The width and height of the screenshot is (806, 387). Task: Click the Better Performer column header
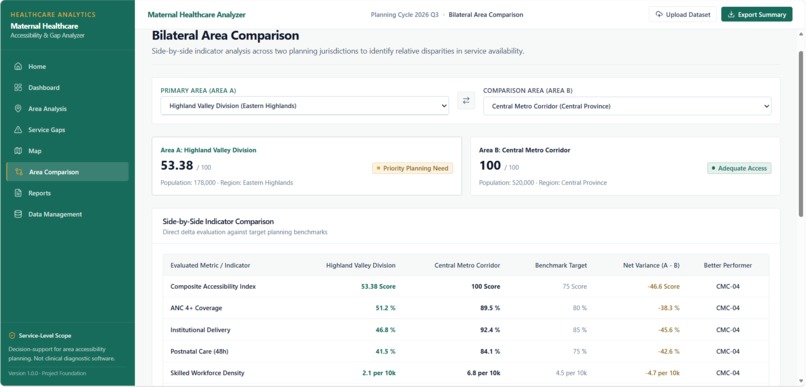(728, 265)
